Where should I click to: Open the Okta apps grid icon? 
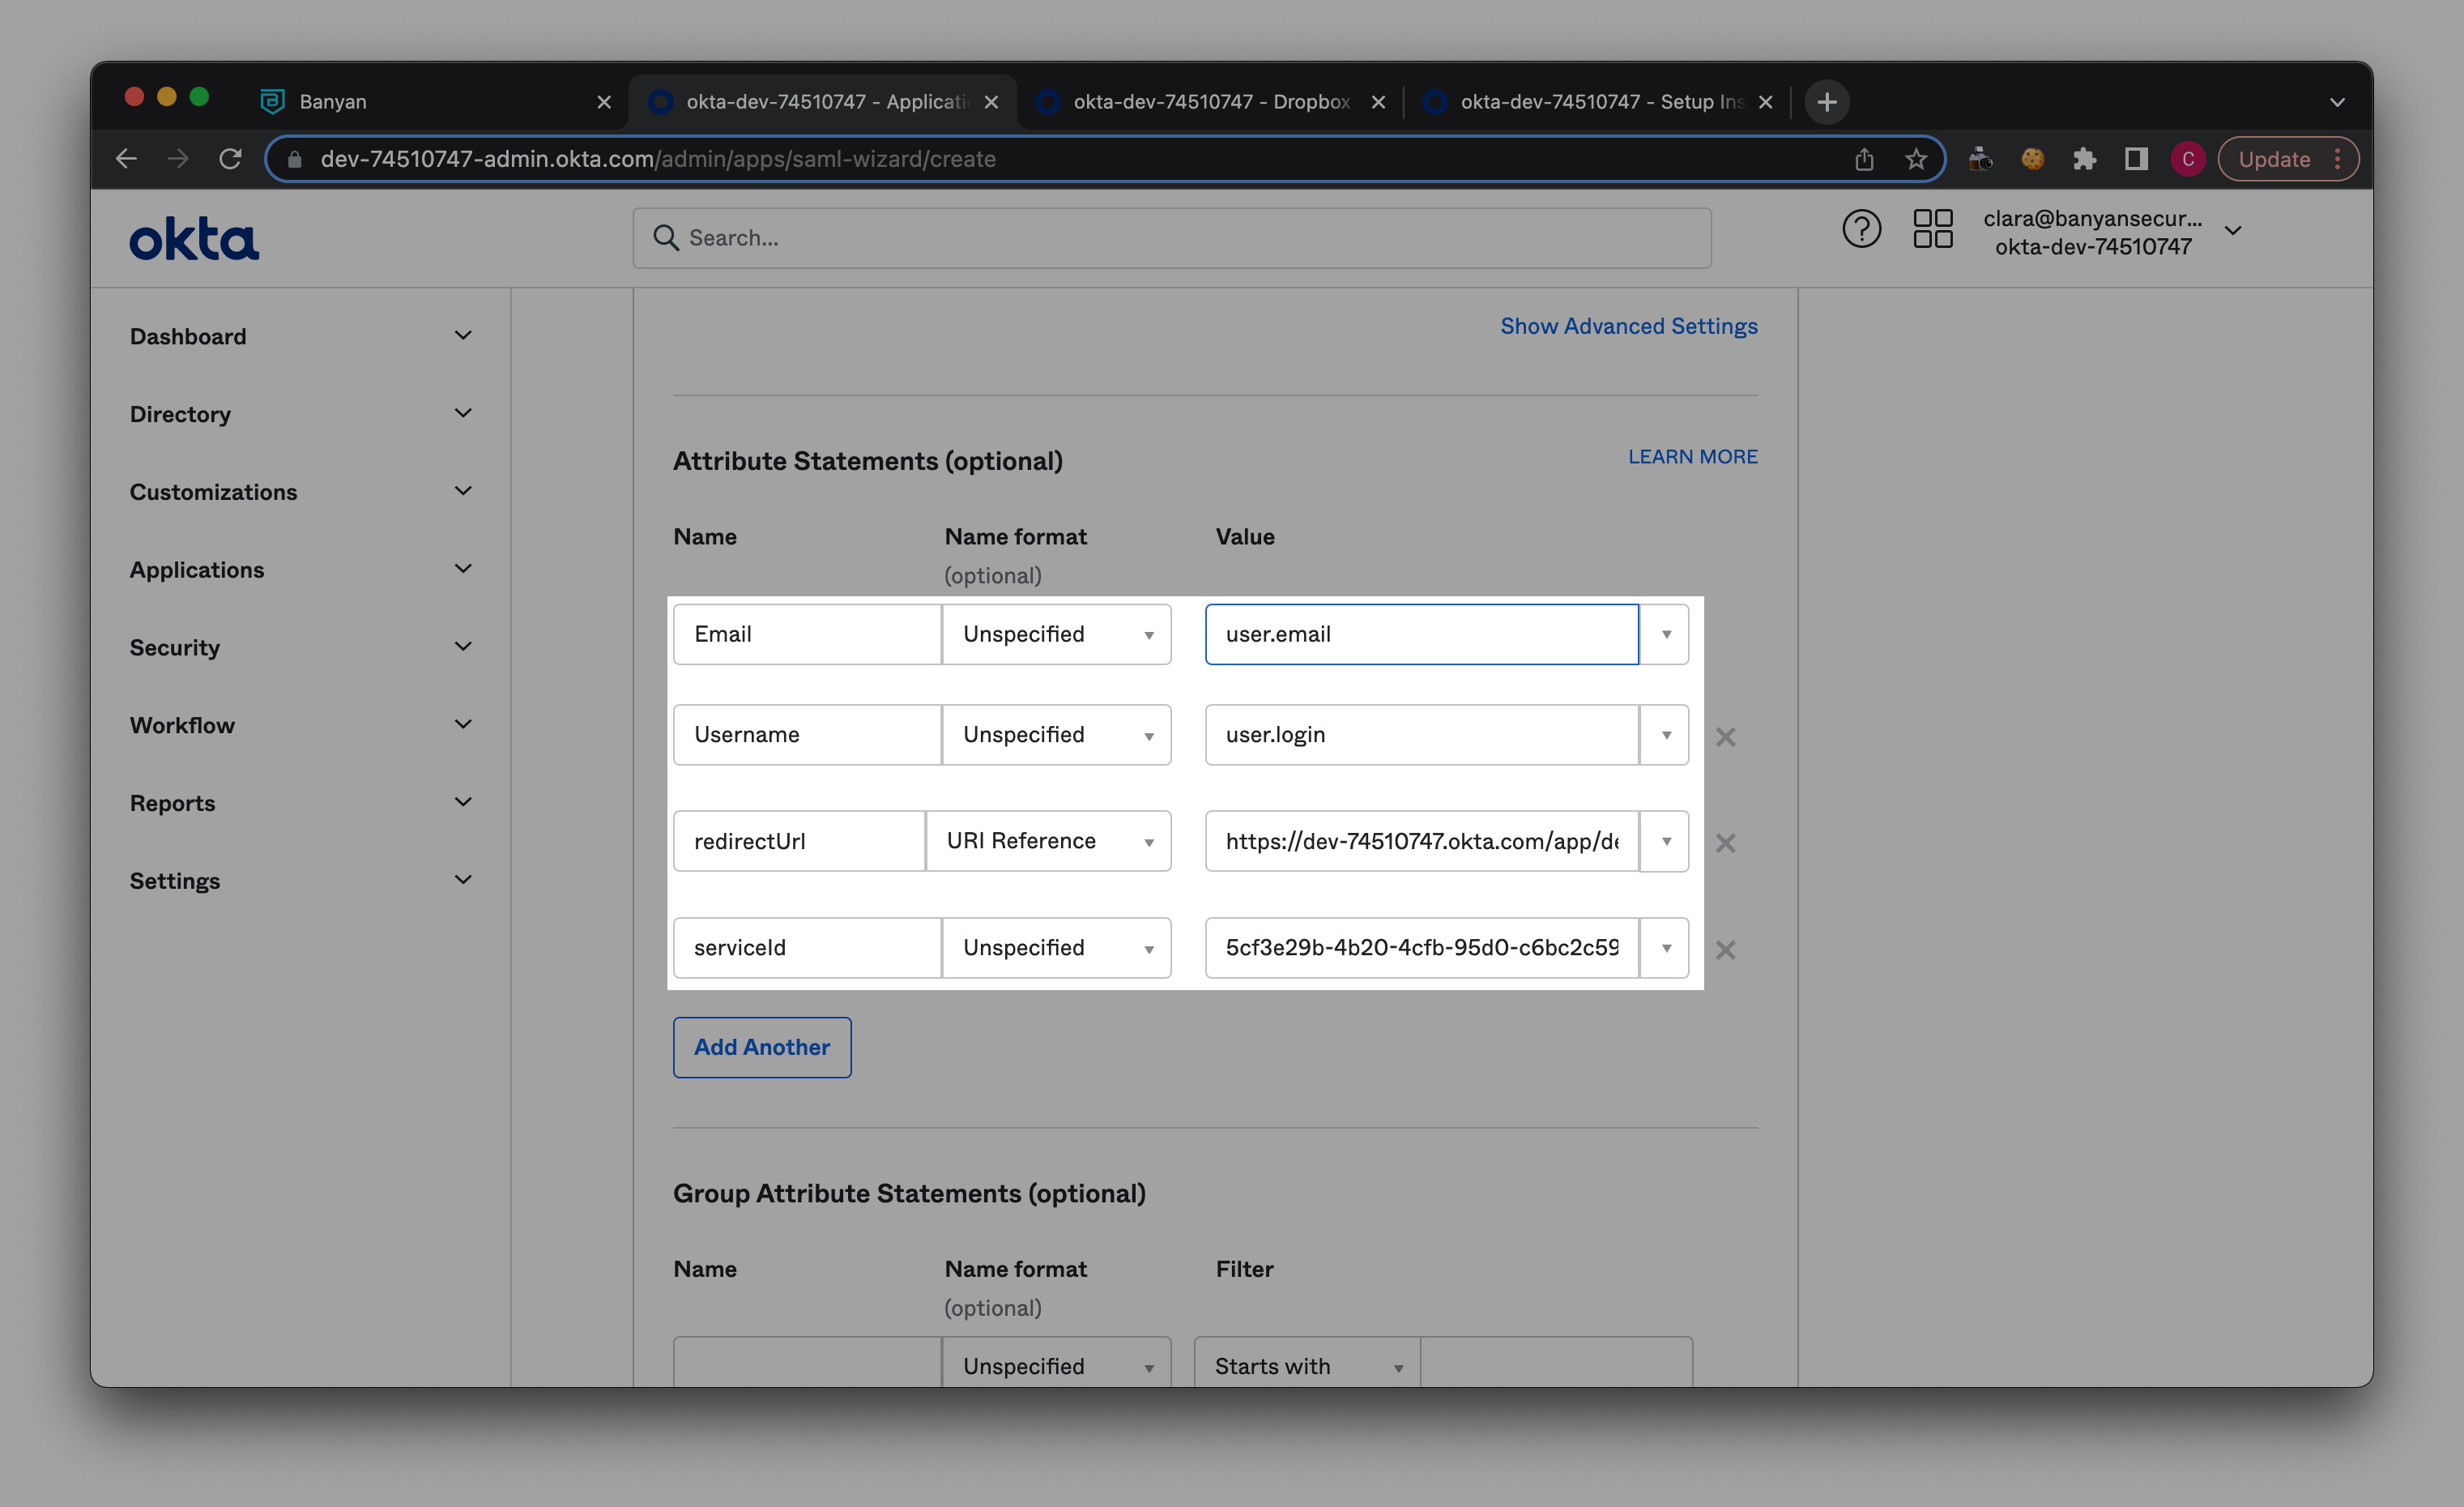point(1932,229)
